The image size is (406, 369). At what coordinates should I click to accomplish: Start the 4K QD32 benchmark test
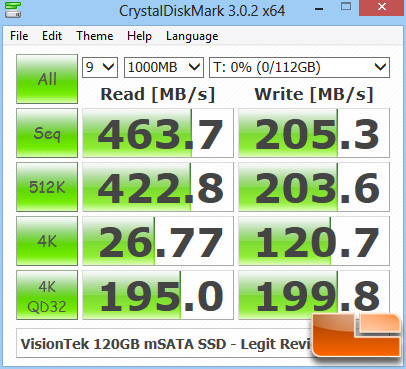47,295
